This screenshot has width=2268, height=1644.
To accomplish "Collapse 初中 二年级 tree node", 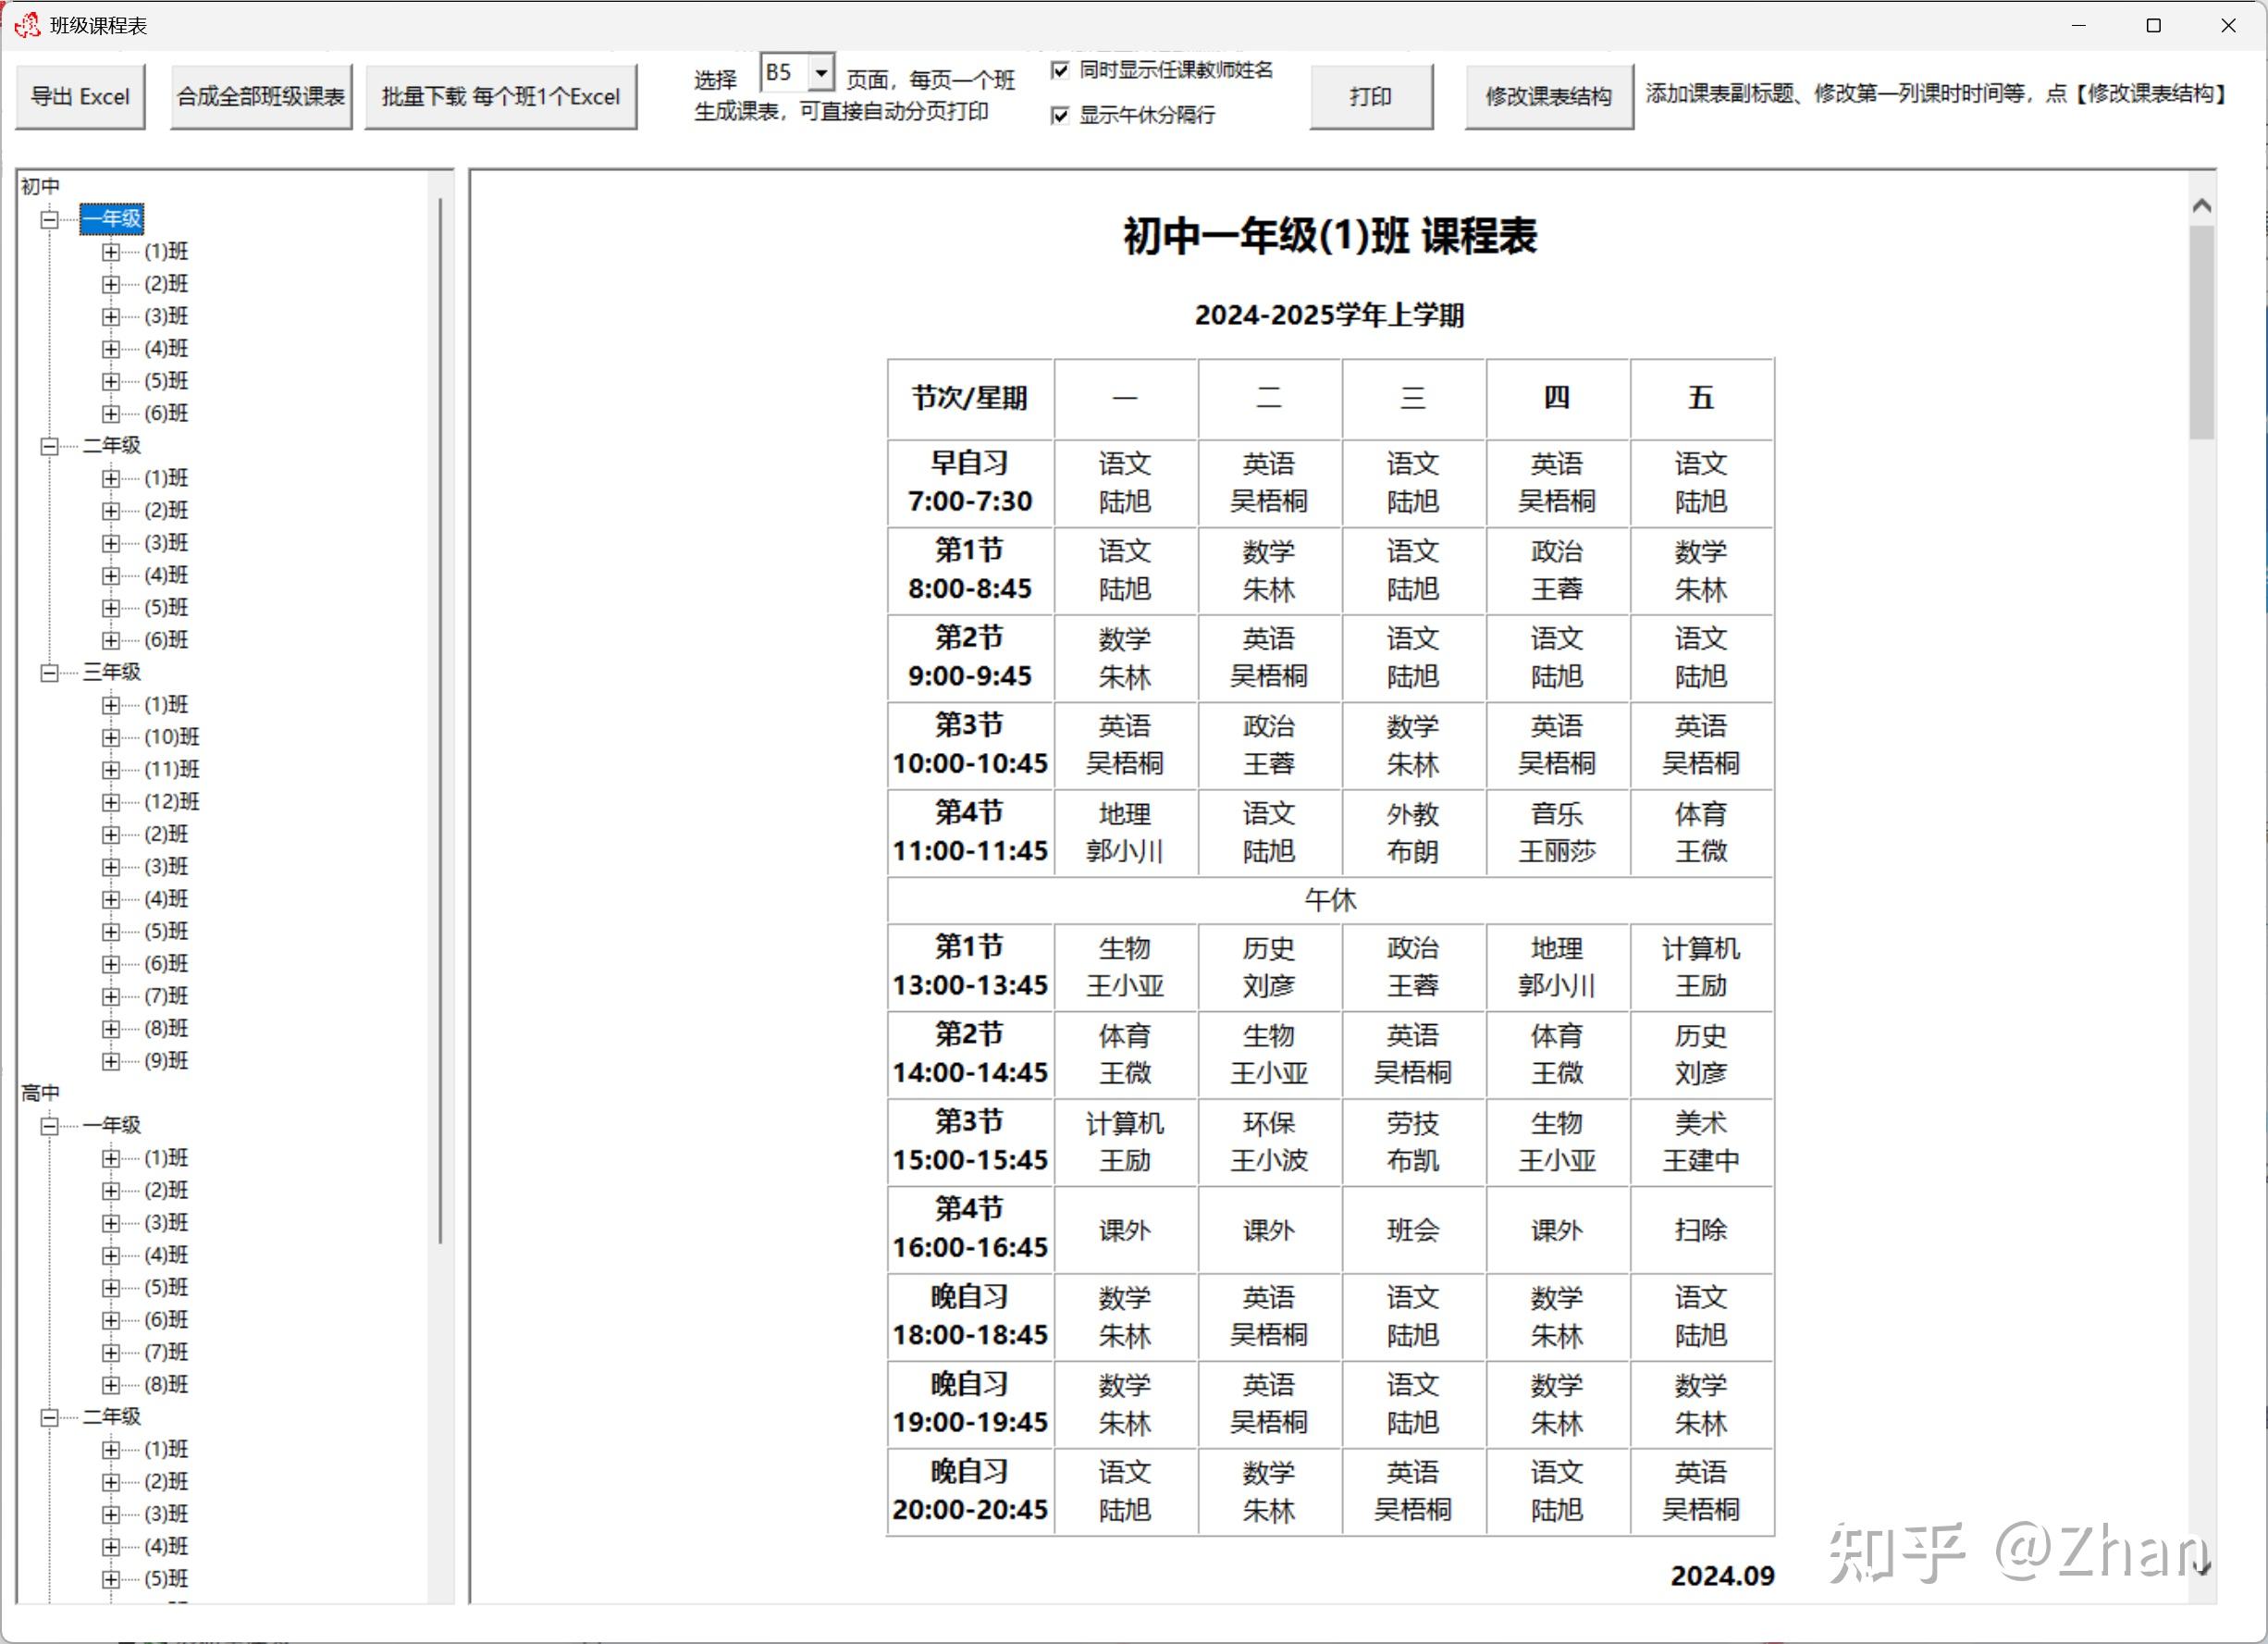I will coord(49,446).
